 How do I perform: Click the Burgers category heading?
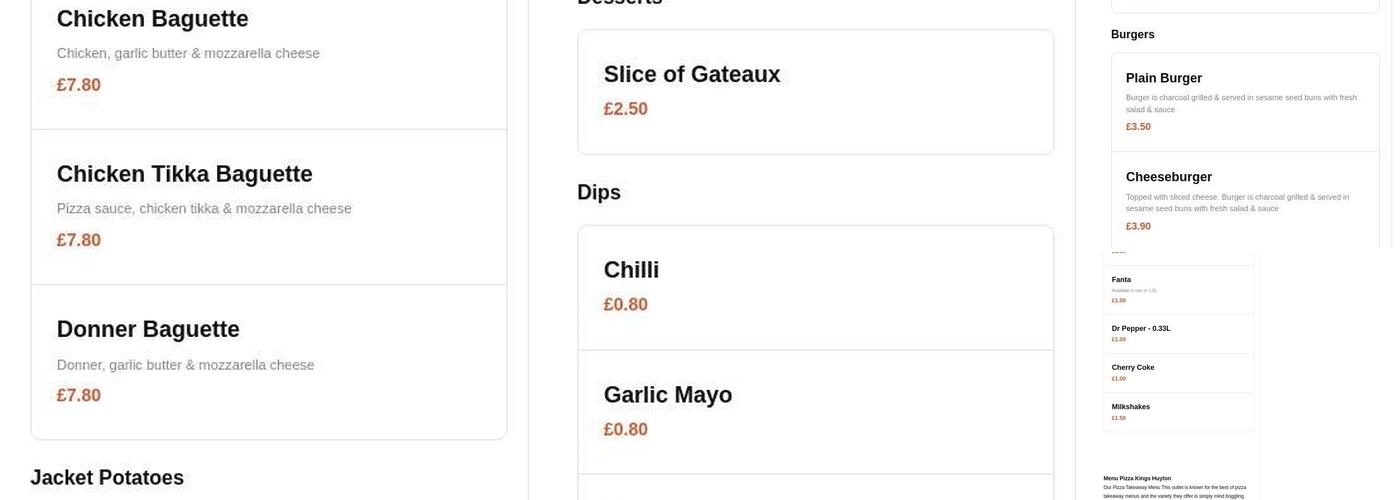tap(1132, 35)
